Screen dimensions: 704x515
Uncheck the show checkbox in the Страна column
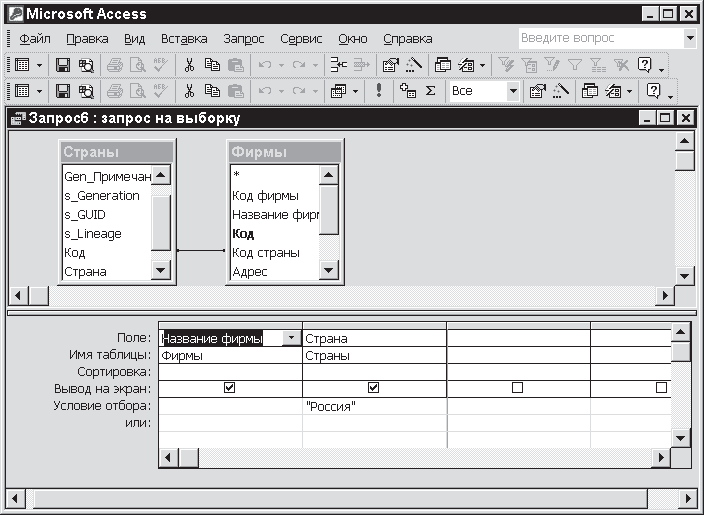(x=373, y=388)
